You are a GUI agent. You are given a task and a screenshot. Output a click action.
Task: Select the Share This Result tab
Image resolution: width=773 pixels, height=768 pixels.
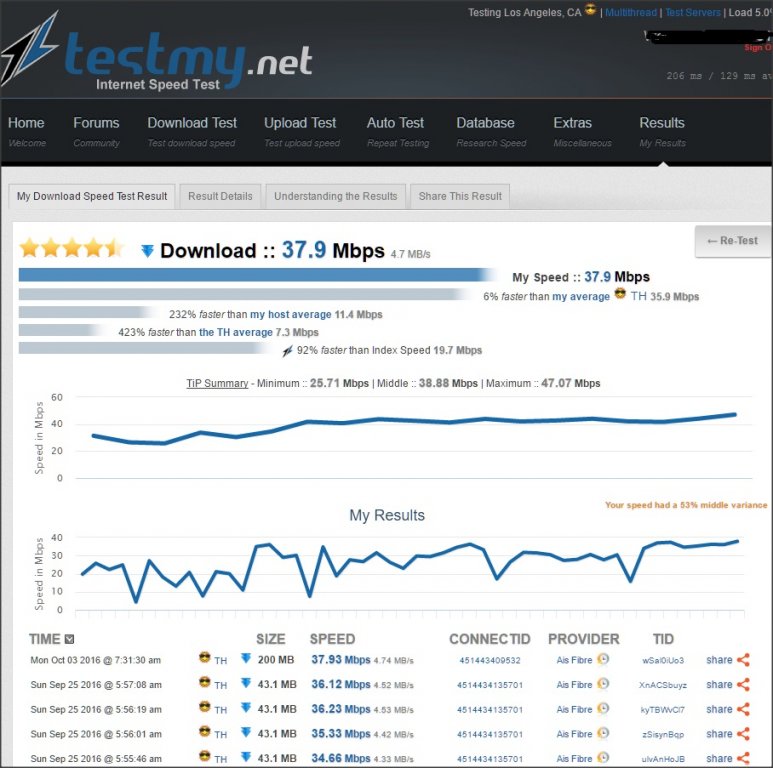(460, 196)
